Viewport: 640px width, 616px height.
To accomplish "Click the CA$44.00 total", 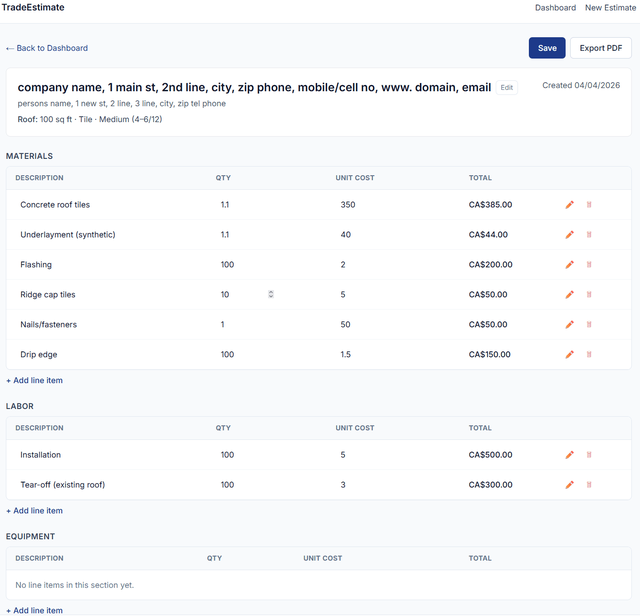I will coord(488,235).
